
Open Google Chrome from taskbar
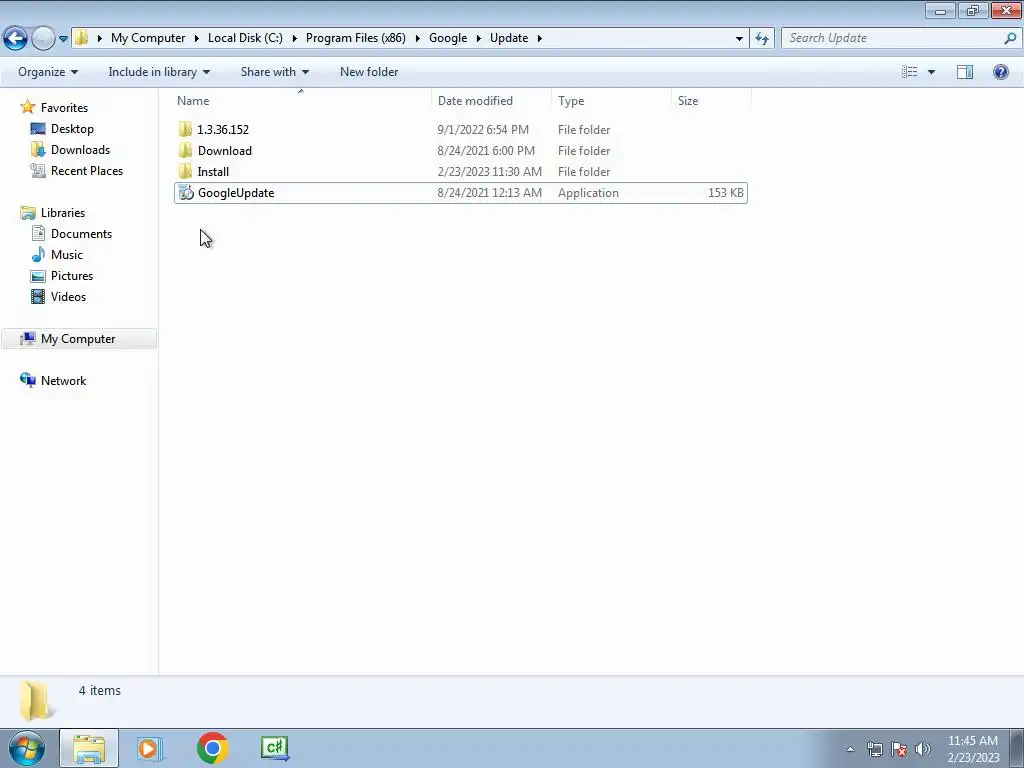tap(212, 748)
